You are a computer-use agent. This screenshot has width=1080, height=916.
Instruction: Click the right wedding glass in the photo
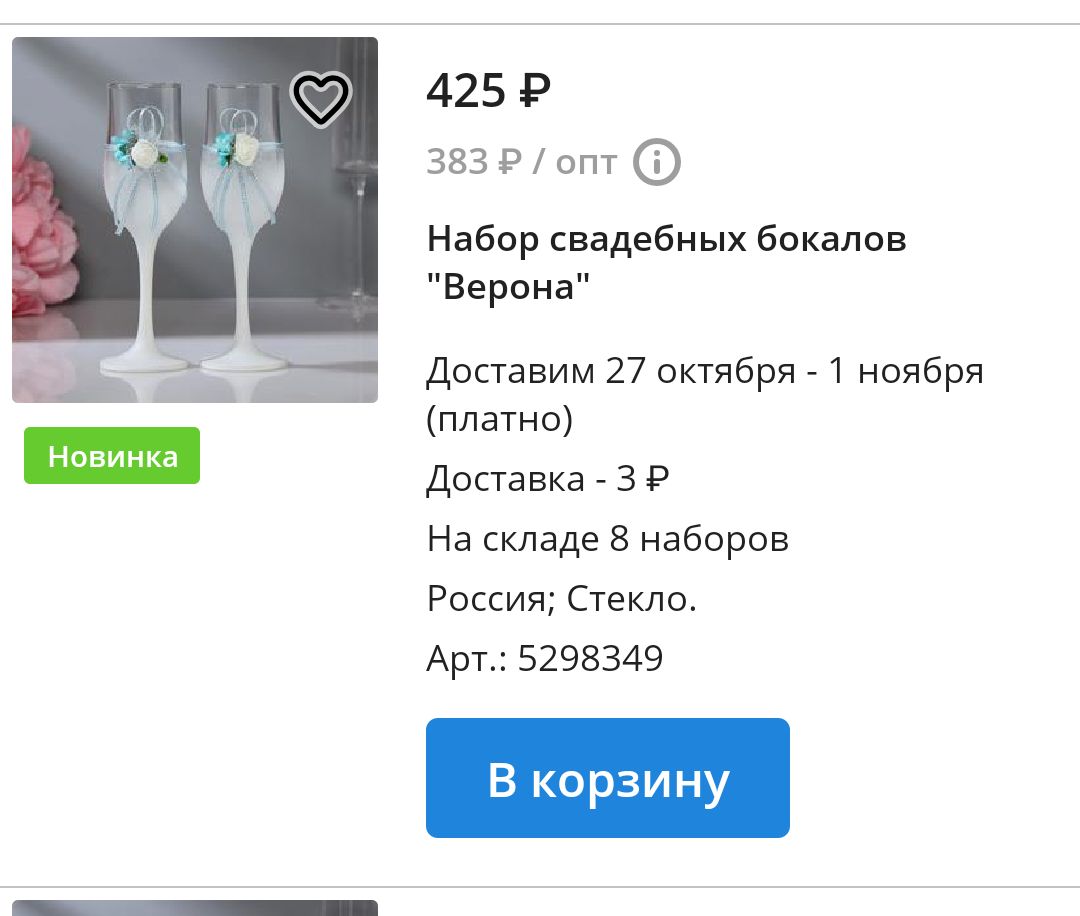[x=244, y=227]
